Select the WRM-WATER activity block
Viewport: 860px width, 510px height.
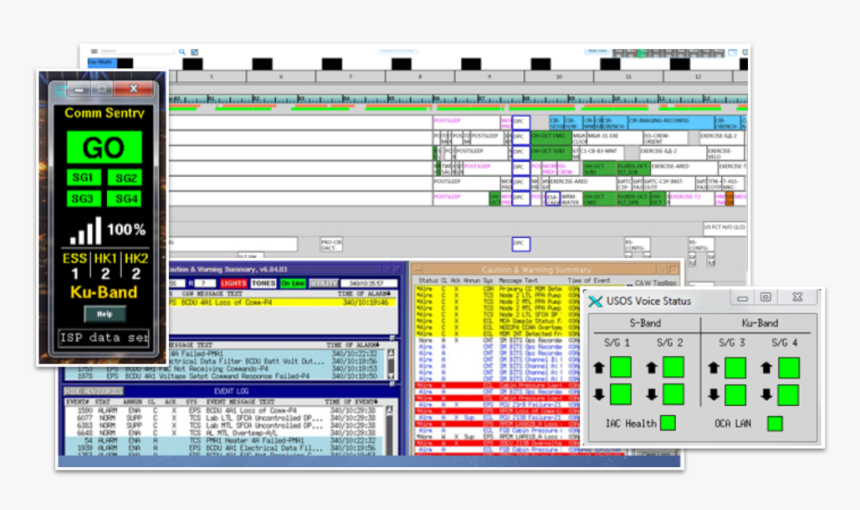click(570, 199)
